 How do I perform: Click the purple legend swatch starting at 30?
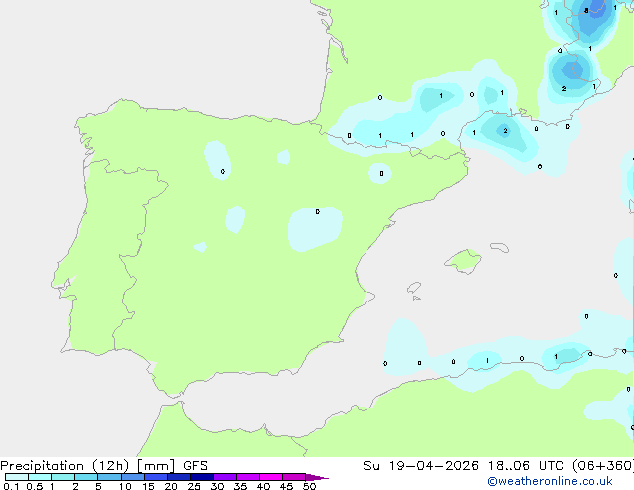coord(225,477)
